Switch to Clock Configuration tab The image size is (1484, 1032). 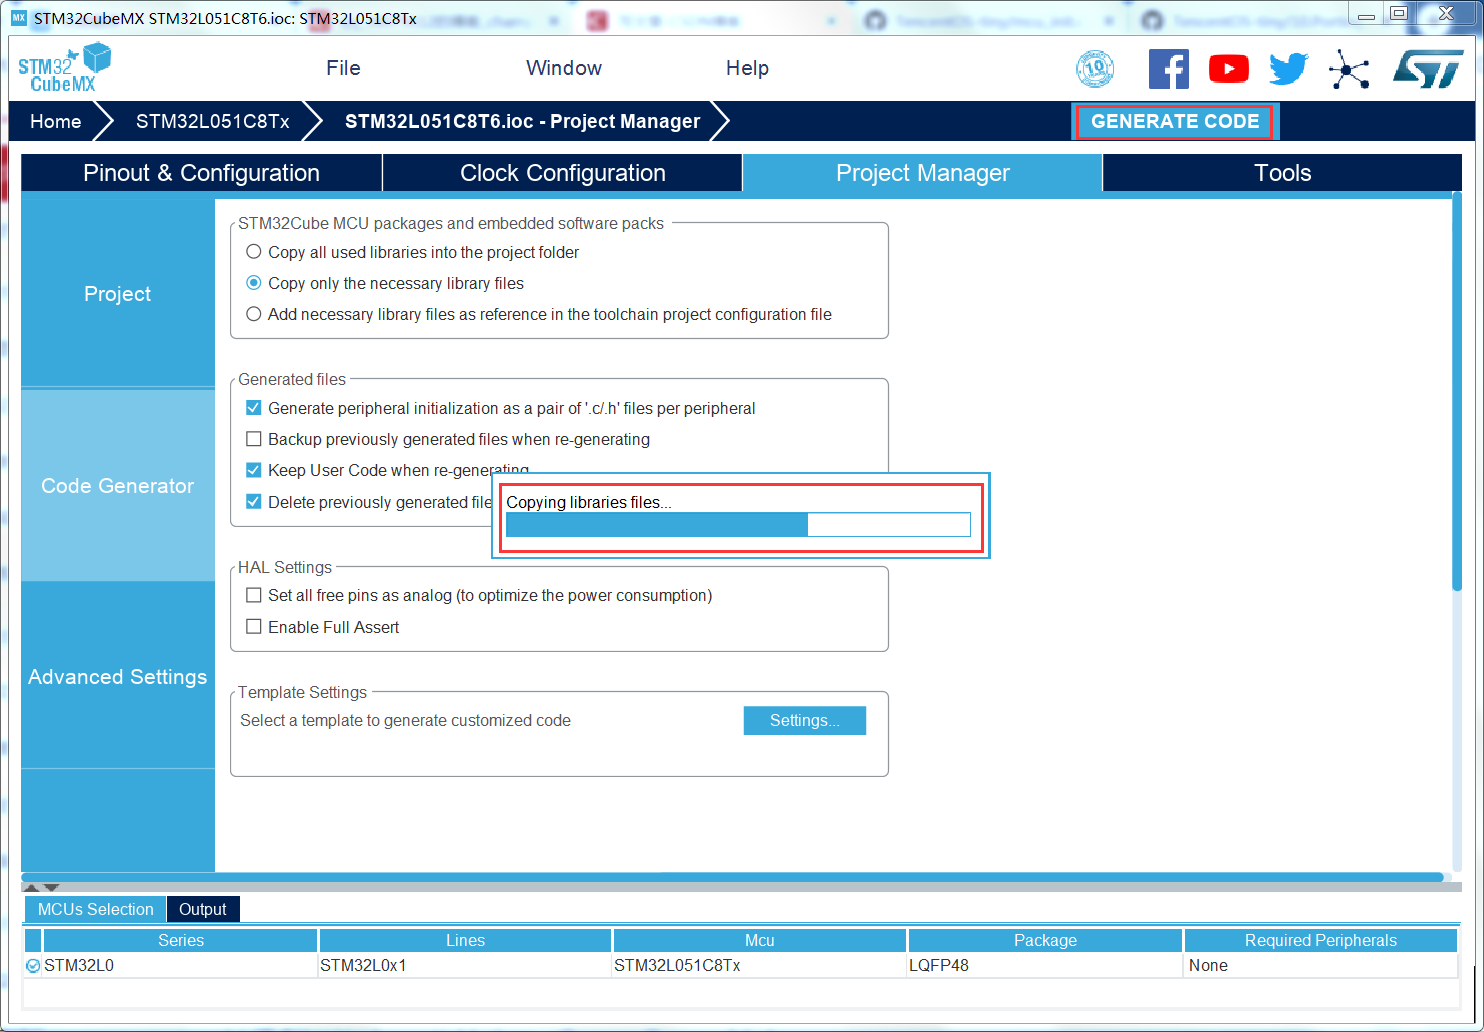(x=563, y=173)
